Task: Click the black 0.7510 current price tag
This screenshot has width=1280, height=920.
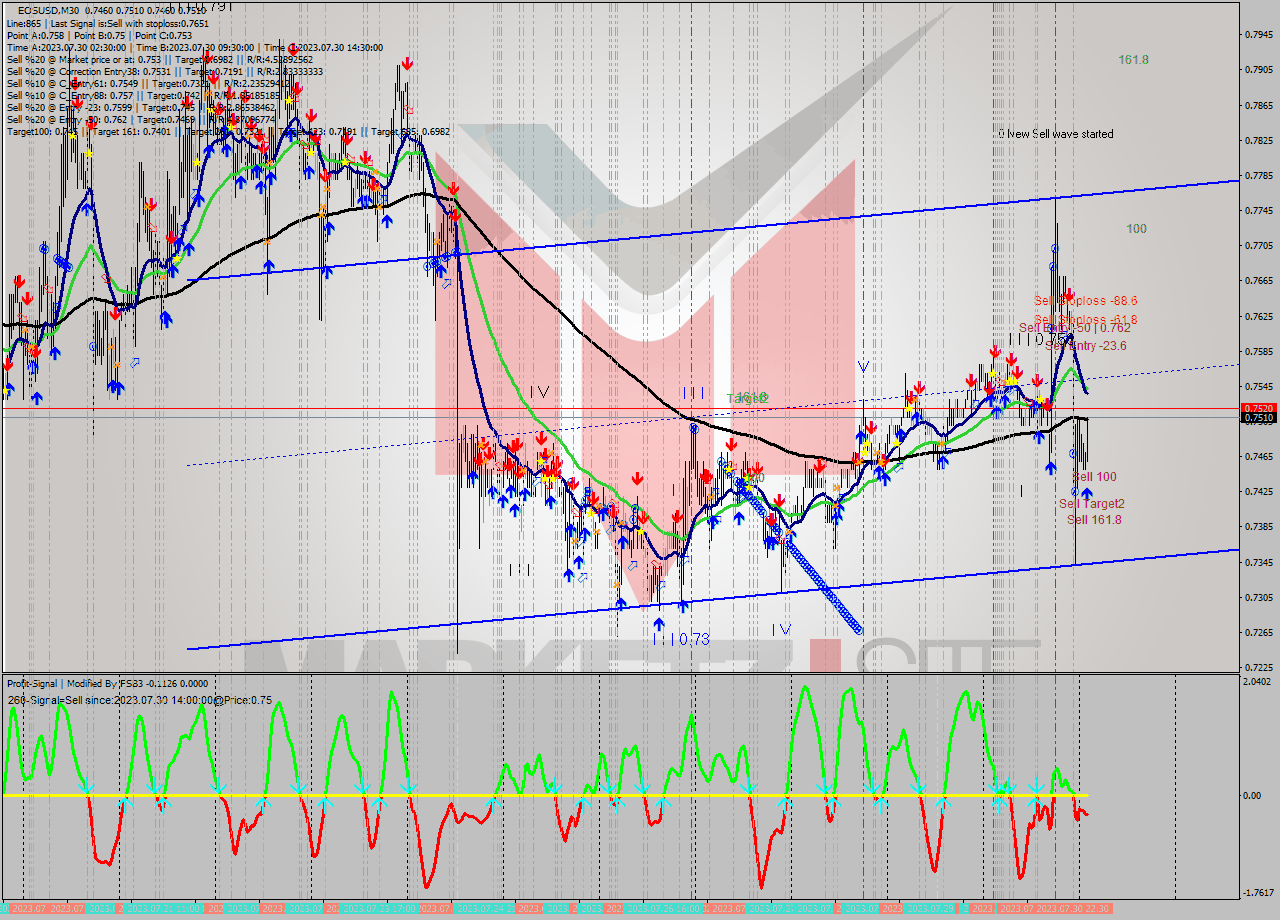Action: [x=1258, y=418]
